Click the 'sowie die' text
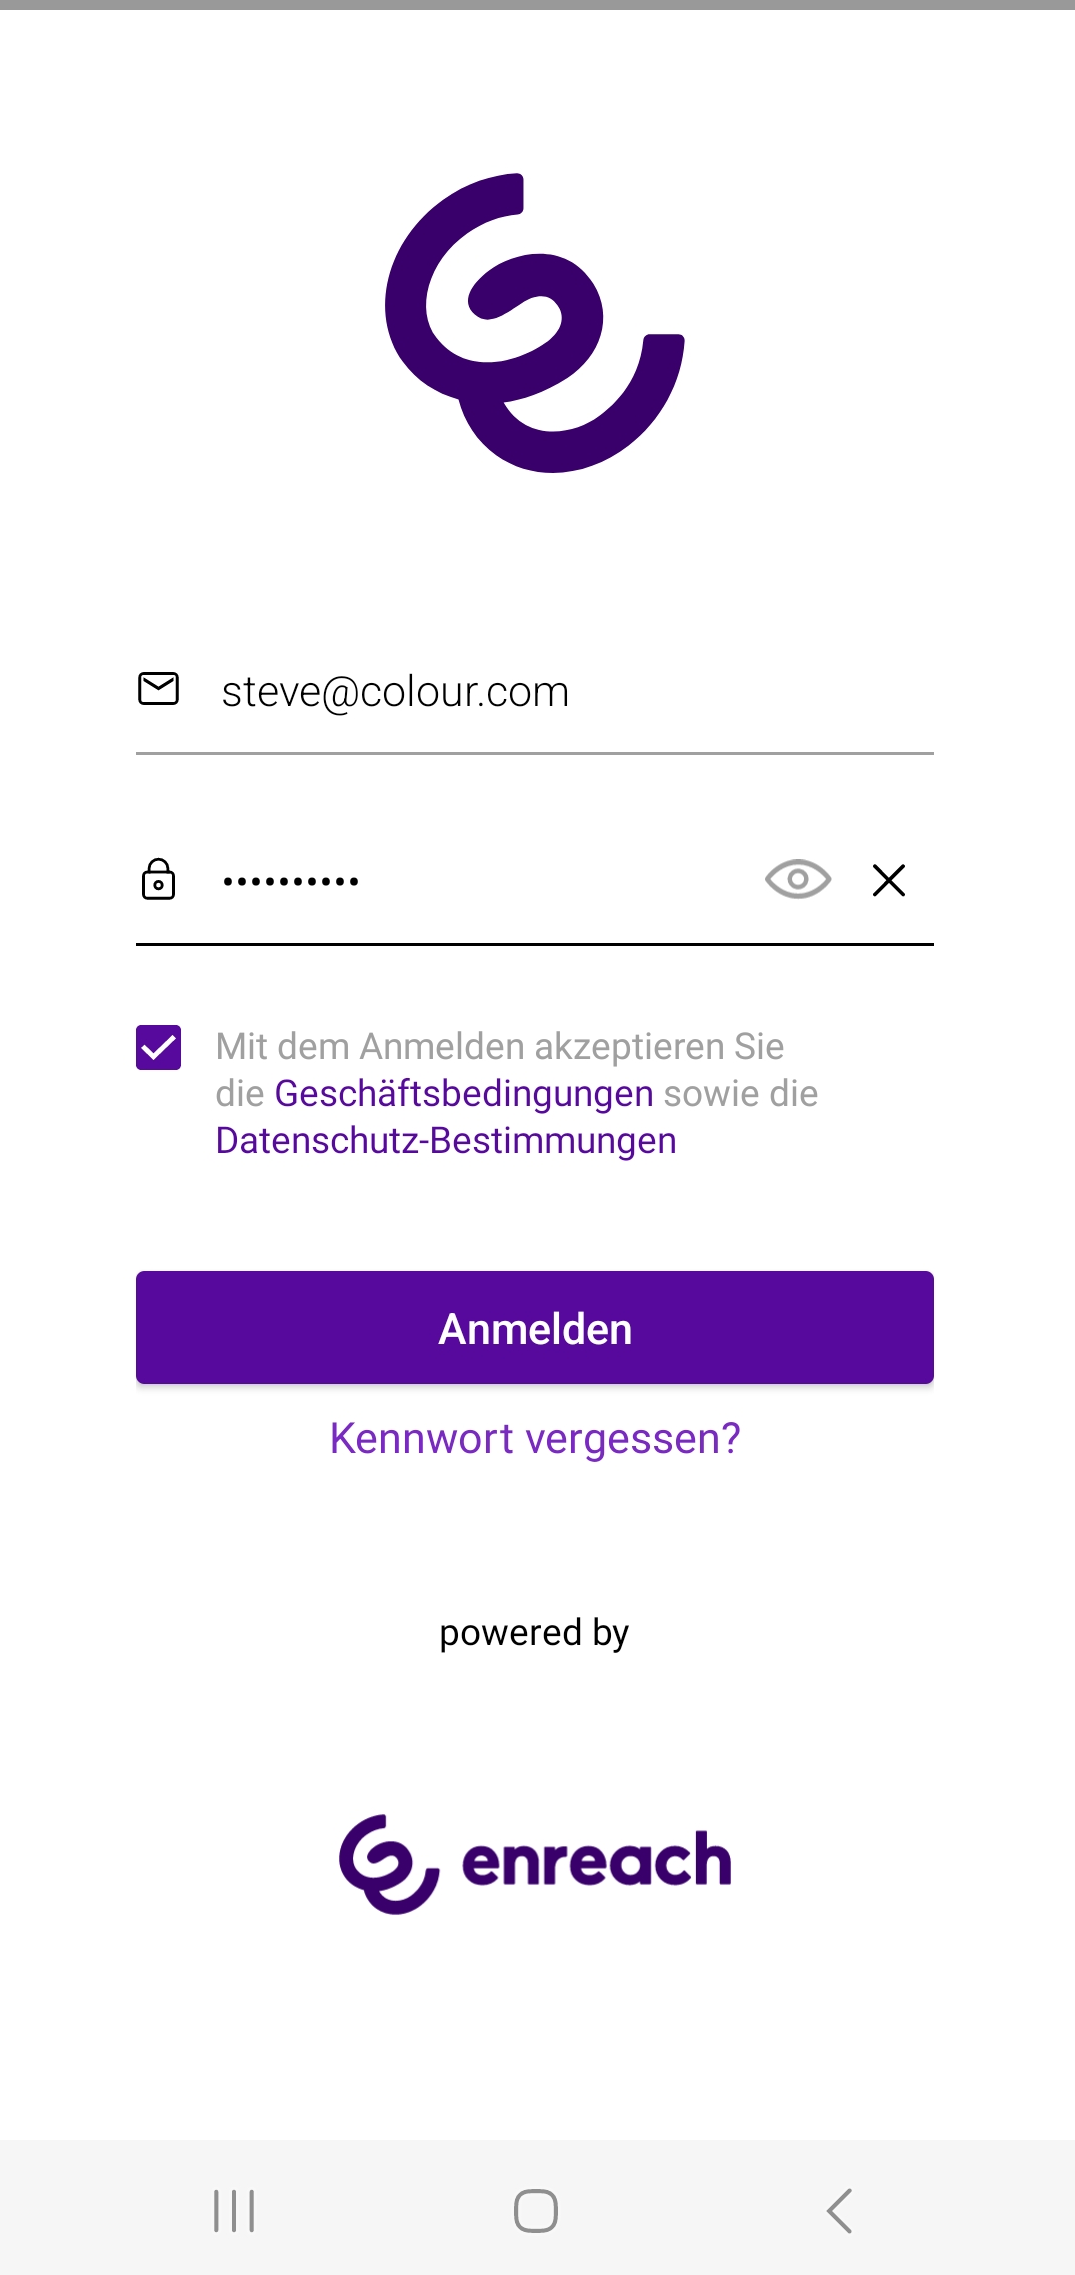Image resolution: width=1075 pixels, height=2275 pixels. [x=741, y=1094]
